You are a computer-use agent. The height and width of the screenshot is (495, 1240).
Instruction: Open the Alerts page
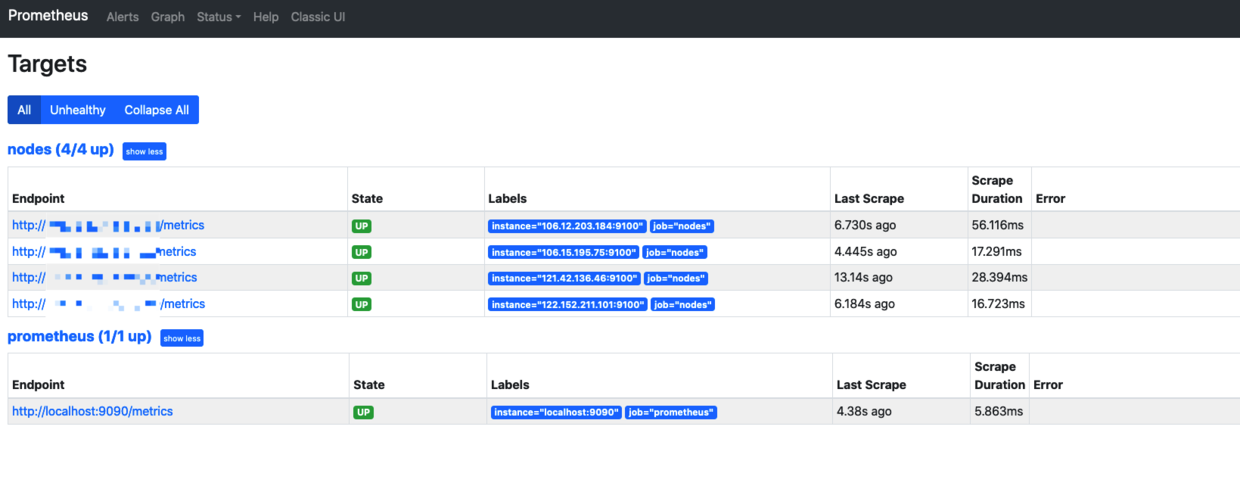point(122,17)
